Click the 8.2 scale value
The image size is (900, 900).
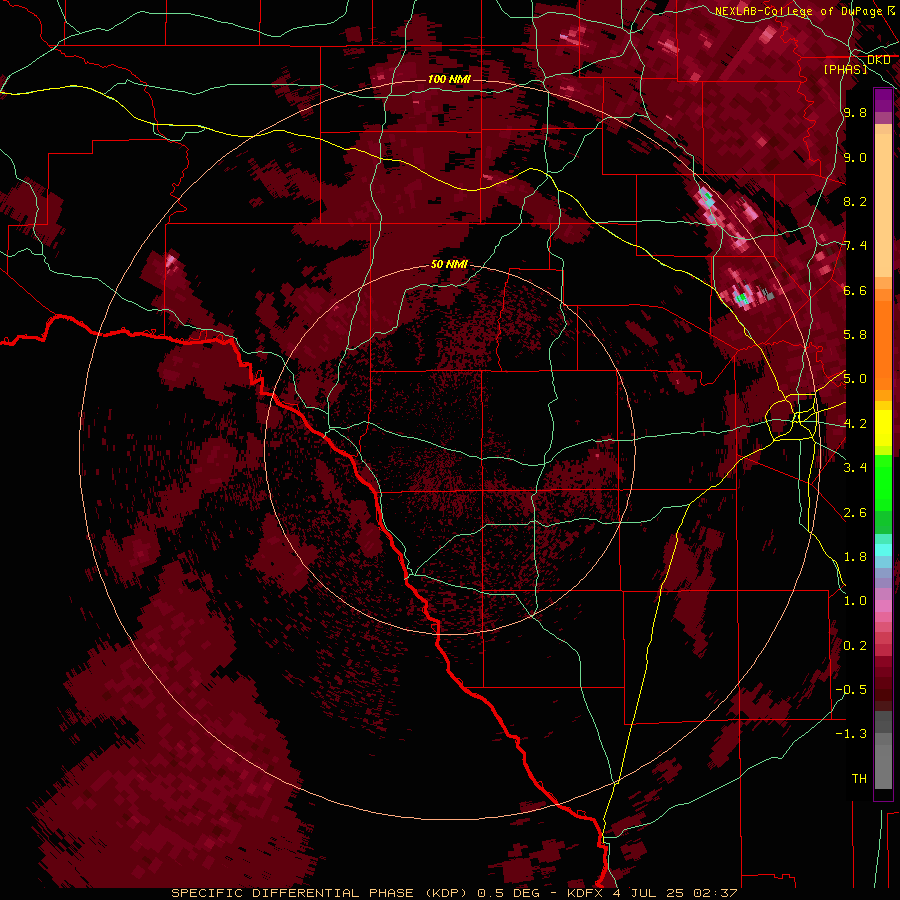(855, 201)
